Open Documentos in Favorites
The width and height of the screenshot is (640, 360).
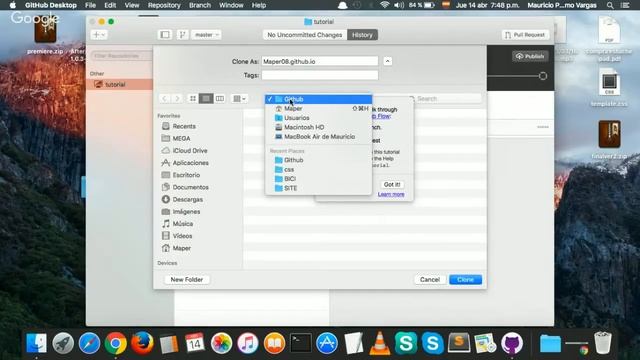click(190, 187)
